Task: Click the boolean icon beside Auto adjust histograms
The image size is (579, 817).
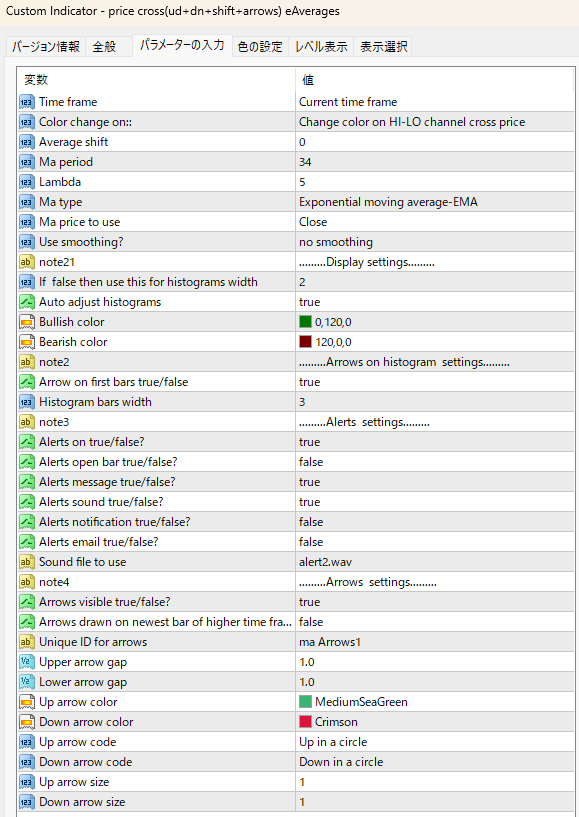Action: [x=27, y=302]
